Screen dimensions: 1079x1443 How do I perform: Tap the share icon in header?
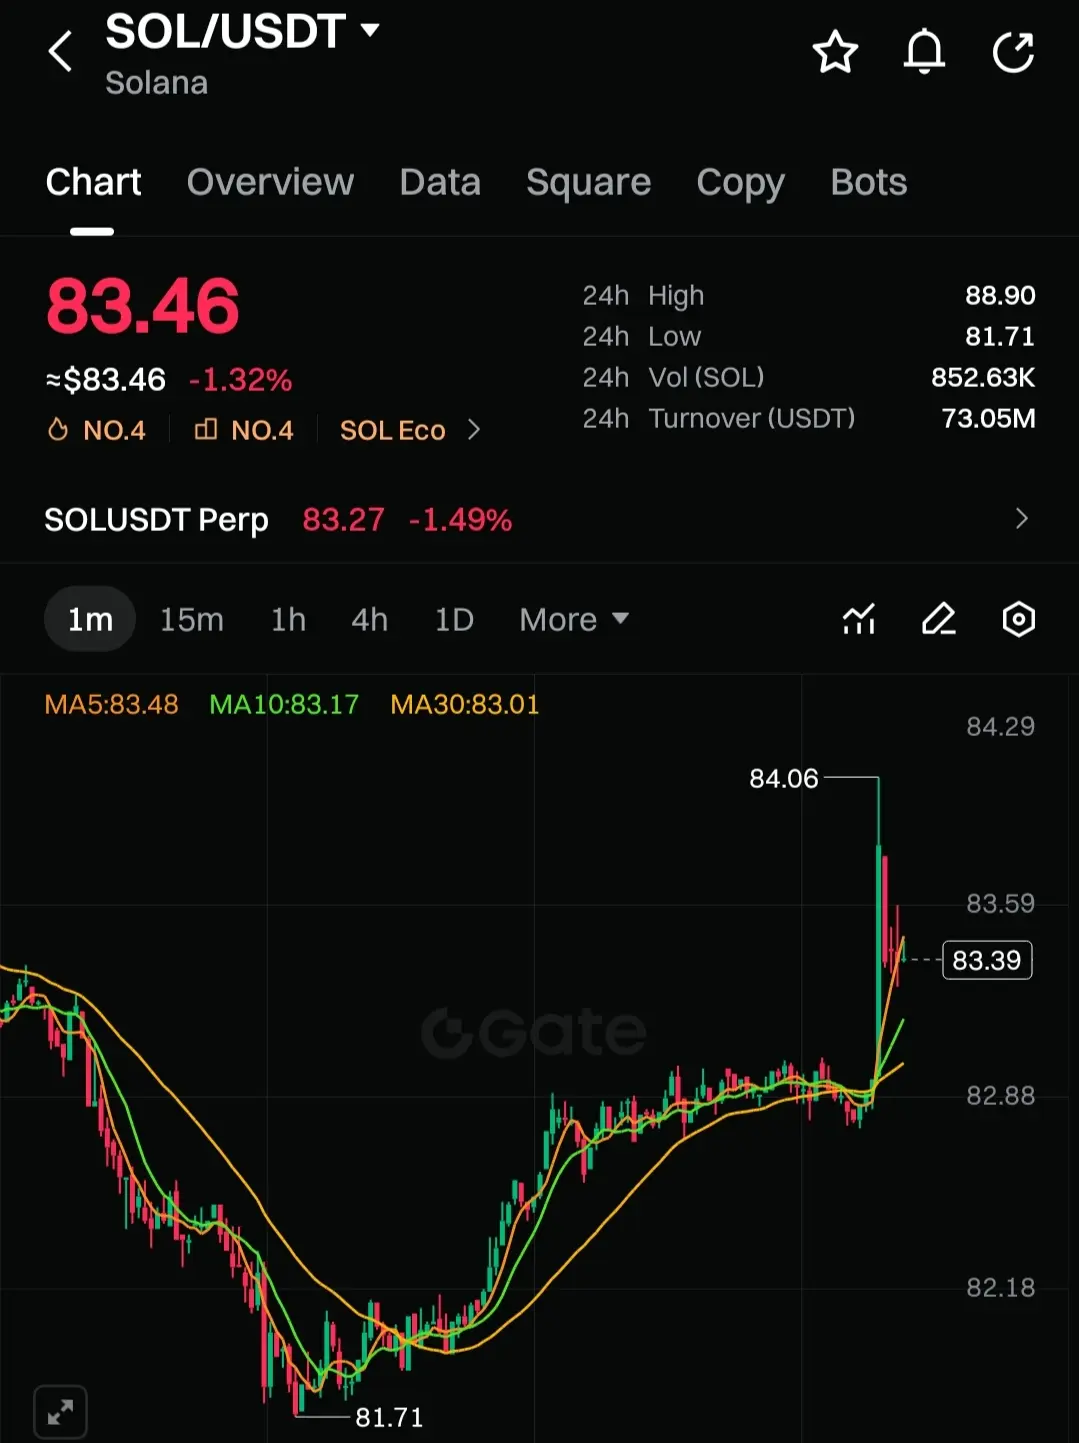(x=1013, y=52)
